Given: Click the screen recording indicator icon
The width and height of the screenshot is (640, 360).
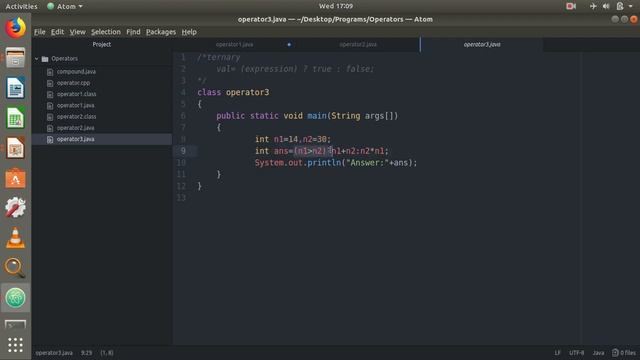Looking at the screenshot, I should pos(571,6).
